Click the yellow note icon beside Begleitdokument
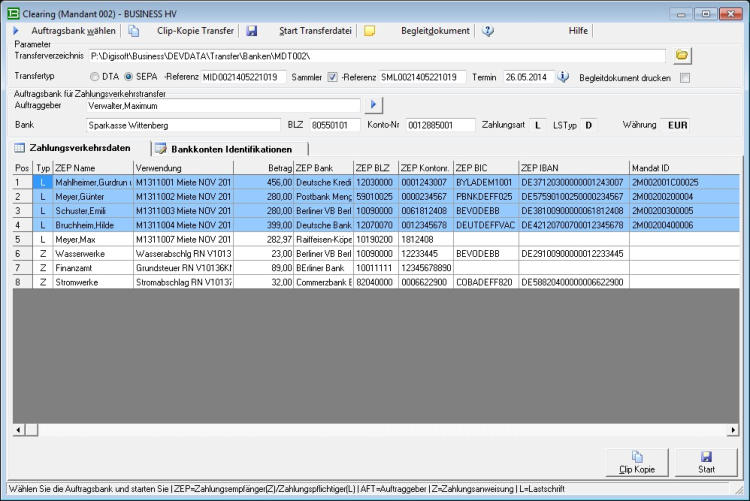The width and height of the screenshot is (750, 501). click(x=369, y=31)
